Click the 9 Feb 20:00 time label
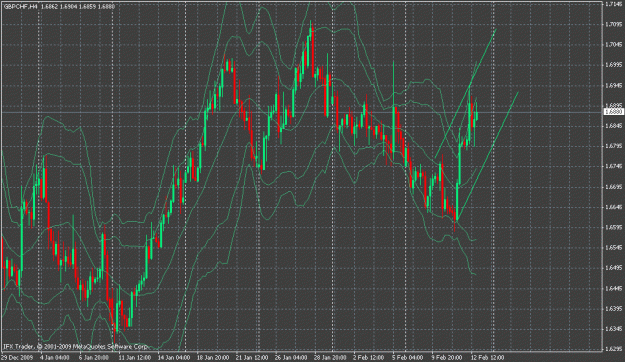The image size is (625, 362). (447, 357)
